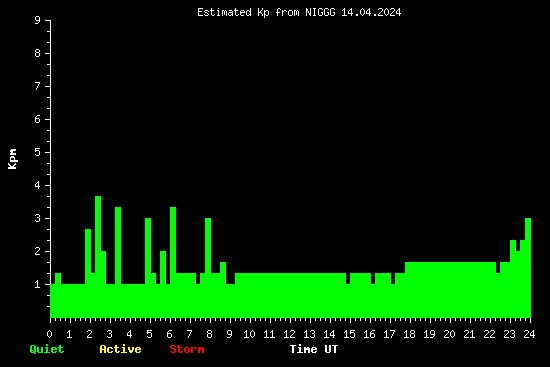Click the x-axis tick label 12
Image resolution: width=550 pixels, height=367 pixels.
tap(289, 334)
